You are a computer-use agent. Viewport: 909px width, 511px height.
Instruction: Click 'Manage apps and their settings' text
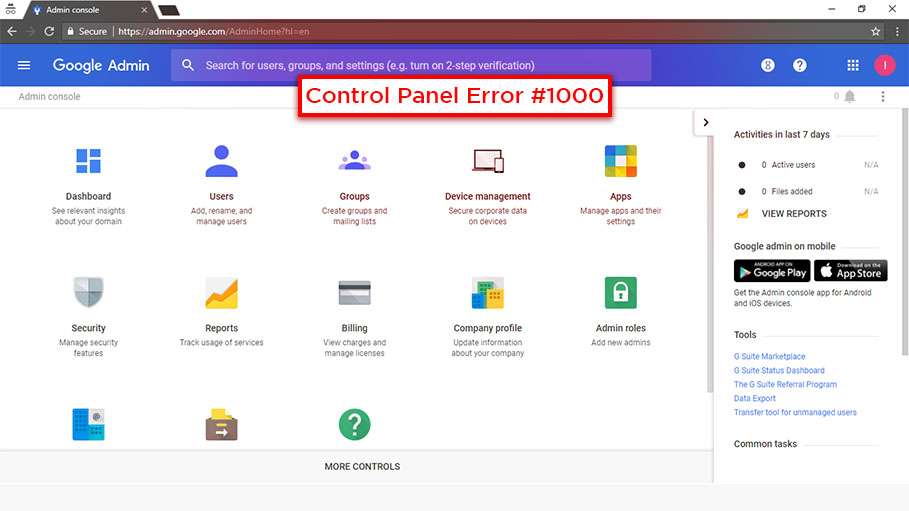coord(620,216)
